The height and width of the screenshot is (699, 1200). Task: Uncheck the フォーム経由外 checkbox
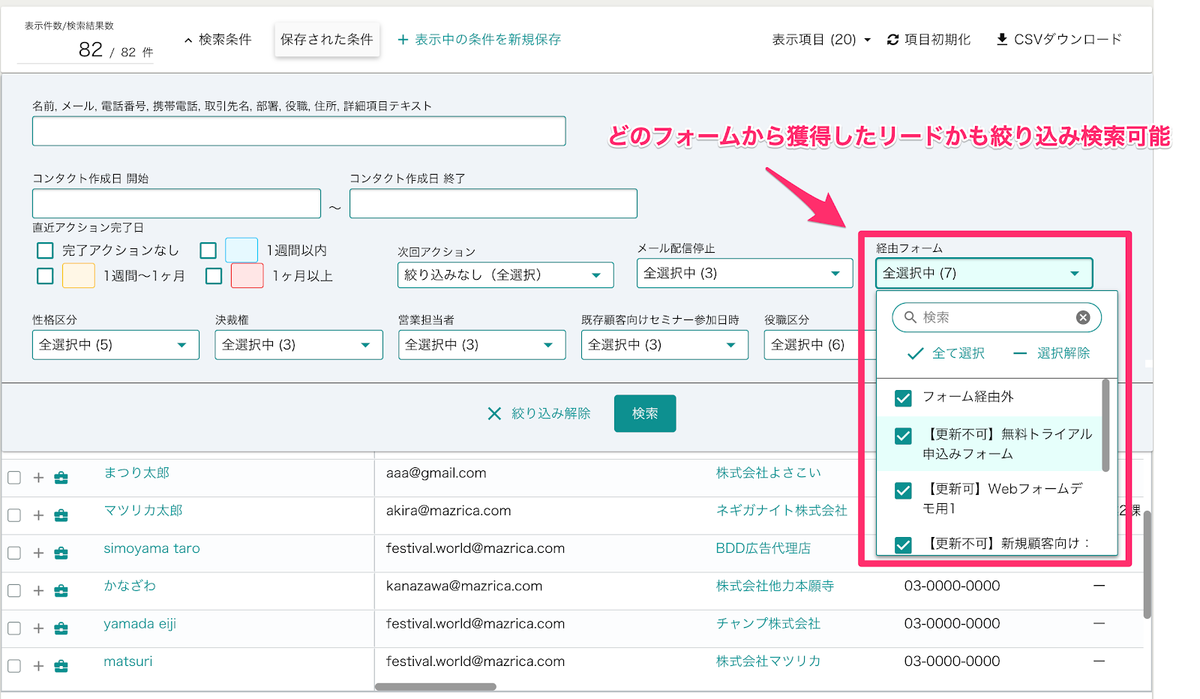tap(903, 398)
